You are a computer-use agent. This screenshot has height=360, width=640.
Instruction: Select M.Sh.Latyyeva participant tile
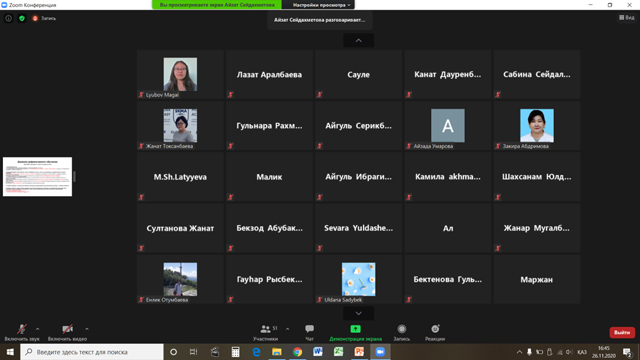[x=180, y=177]
